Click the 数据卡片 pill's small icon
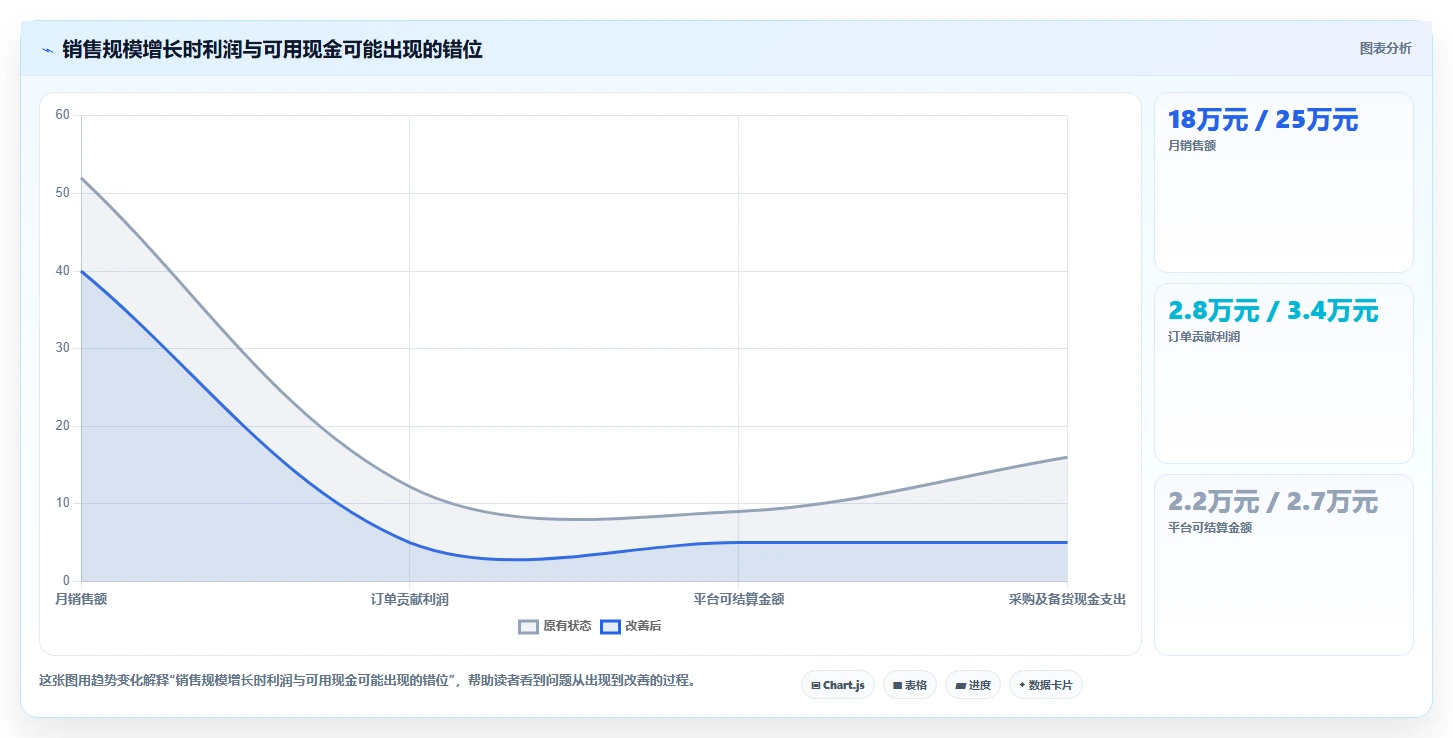This screenshot has width=1453, height=738. pos(1022,685)
